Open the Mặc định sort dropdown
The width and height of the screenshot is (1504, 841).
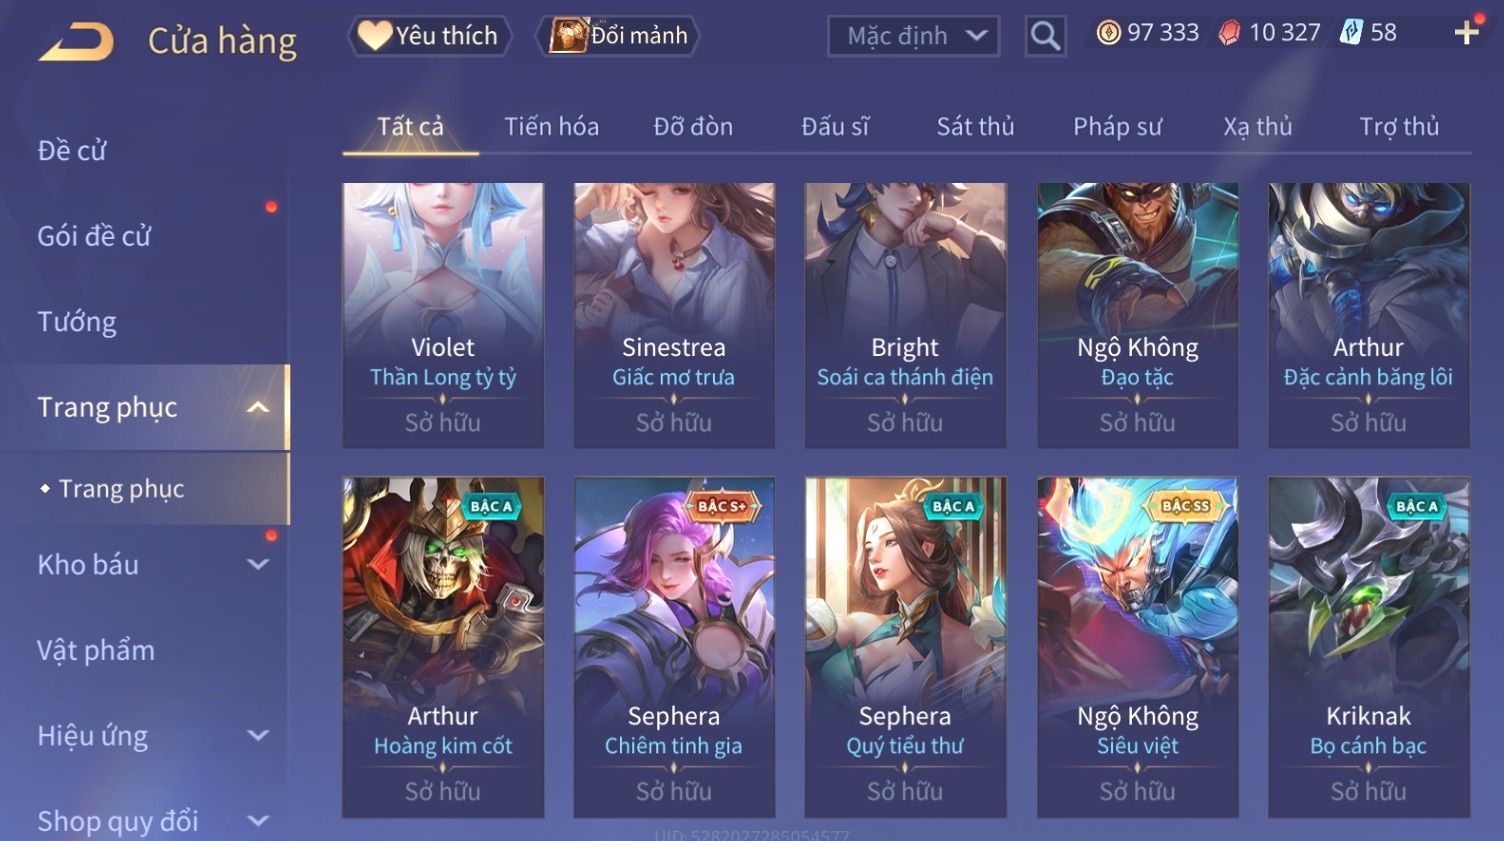[913, 36]
